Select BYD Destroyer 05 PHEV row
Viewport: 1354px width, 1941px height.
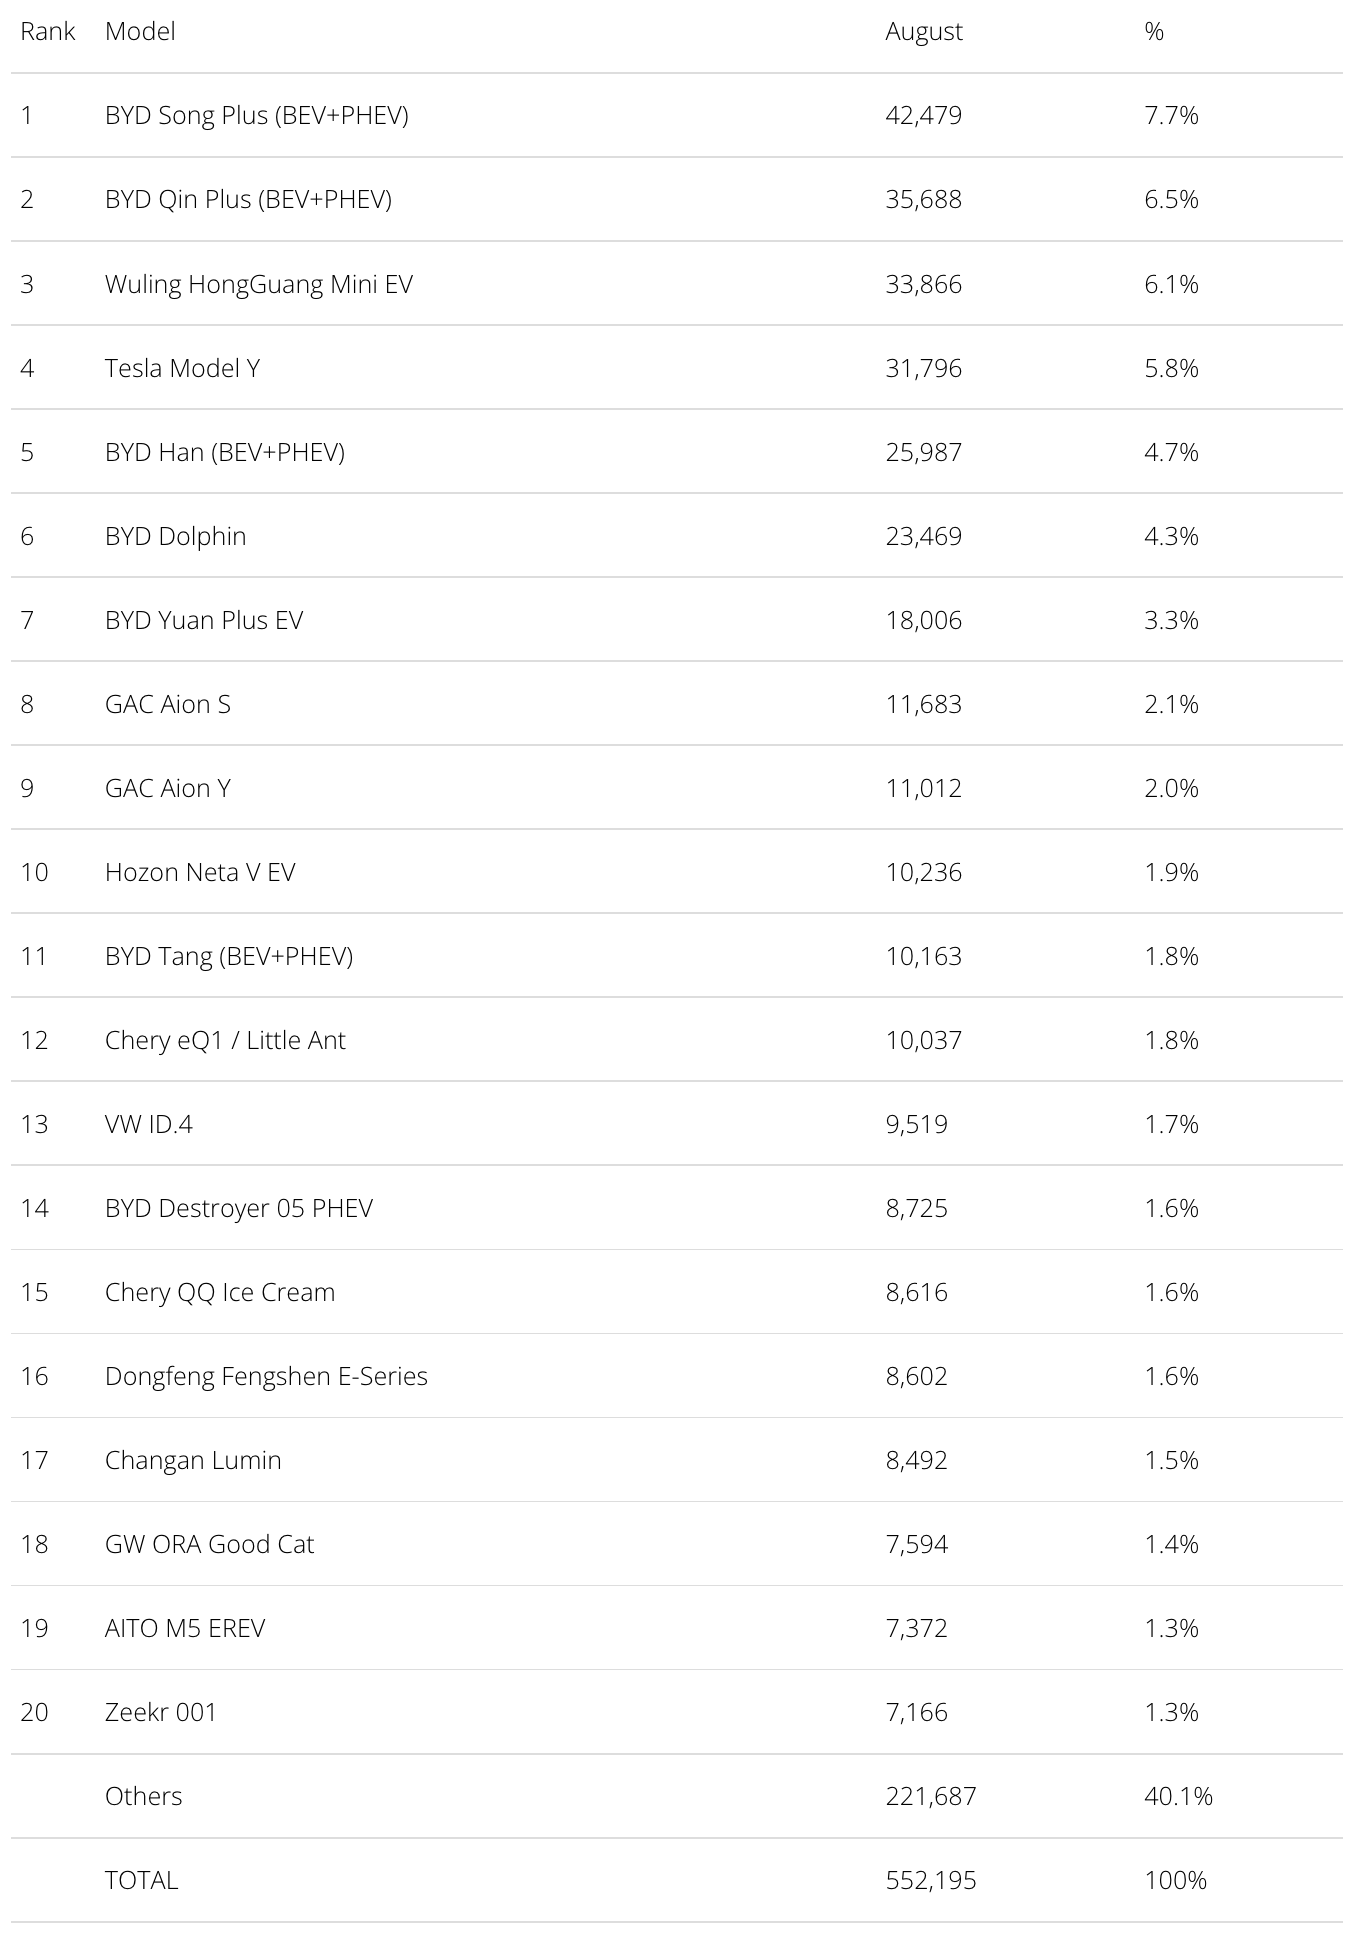pos(677,1207)
